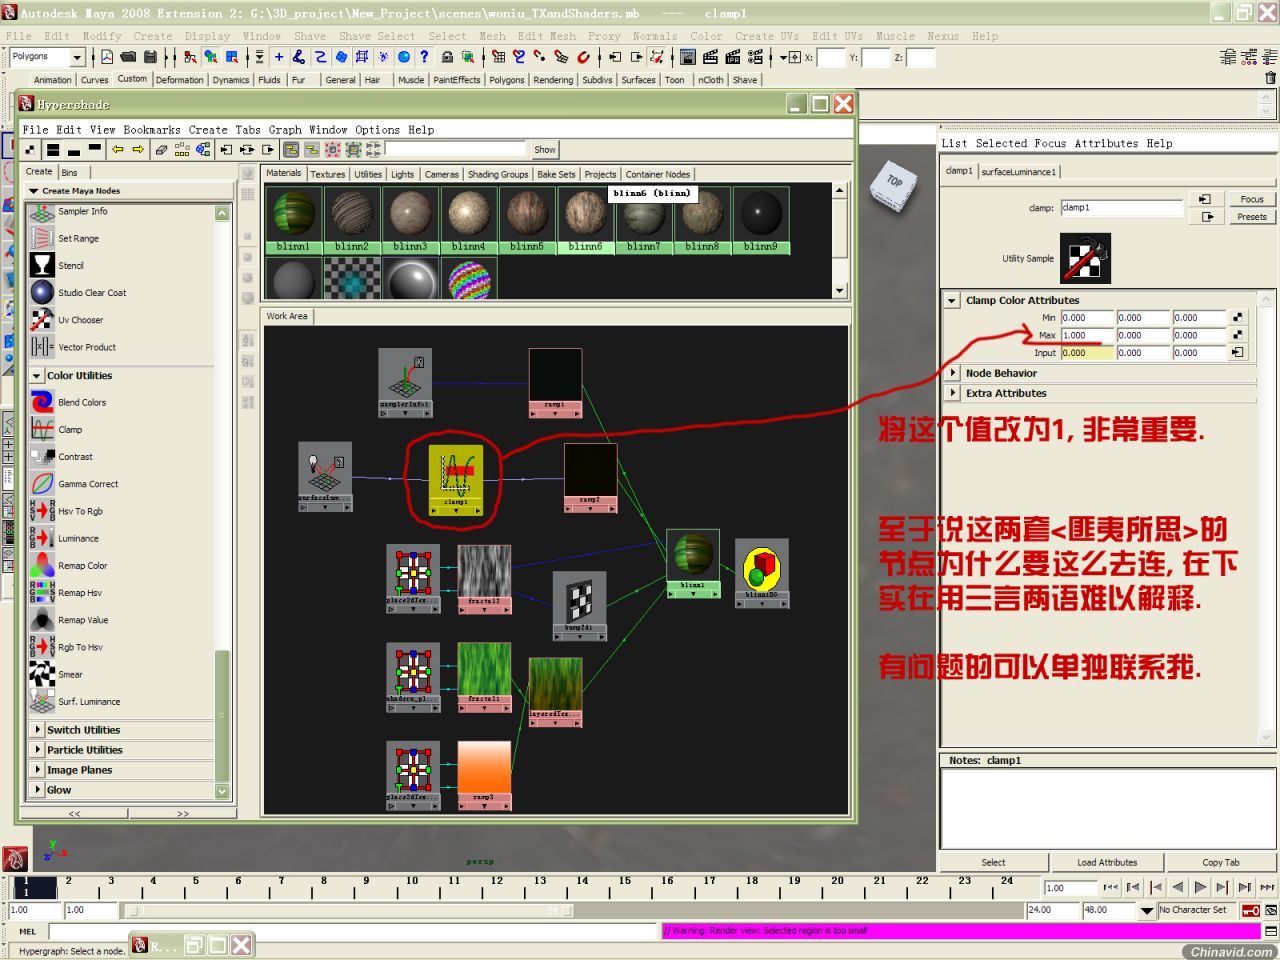Screen dimensions: 1280x960
Task: Expand the Switch Utilities section
Action: point(37,729)
